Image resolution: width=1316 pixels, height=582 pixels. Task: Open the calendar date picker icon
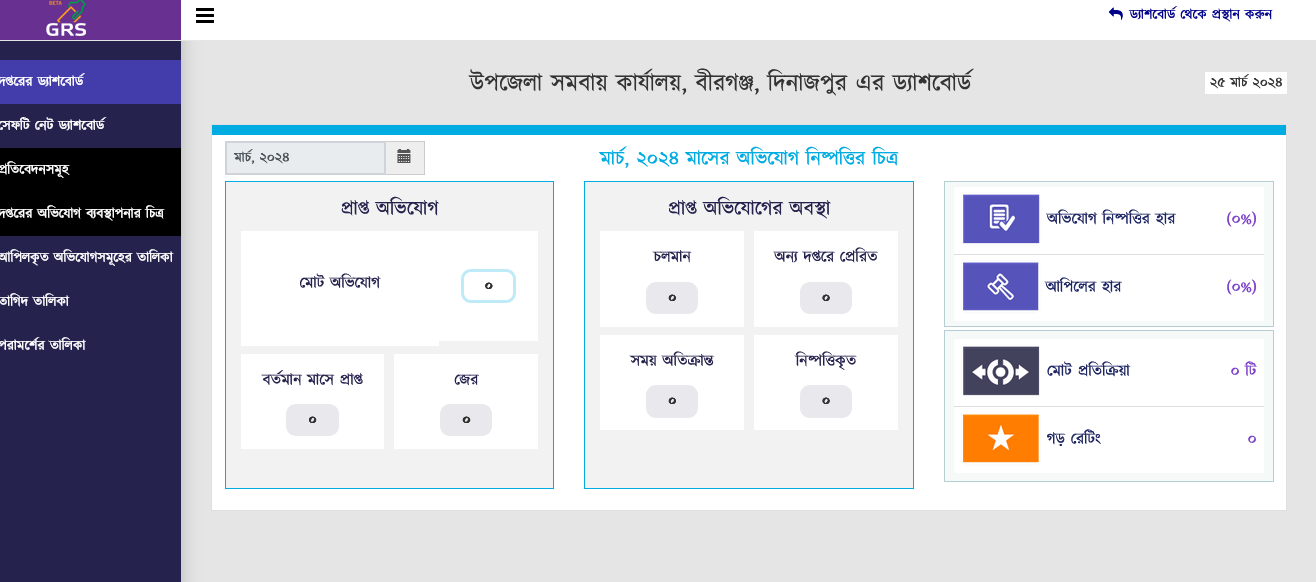[404, 157]
